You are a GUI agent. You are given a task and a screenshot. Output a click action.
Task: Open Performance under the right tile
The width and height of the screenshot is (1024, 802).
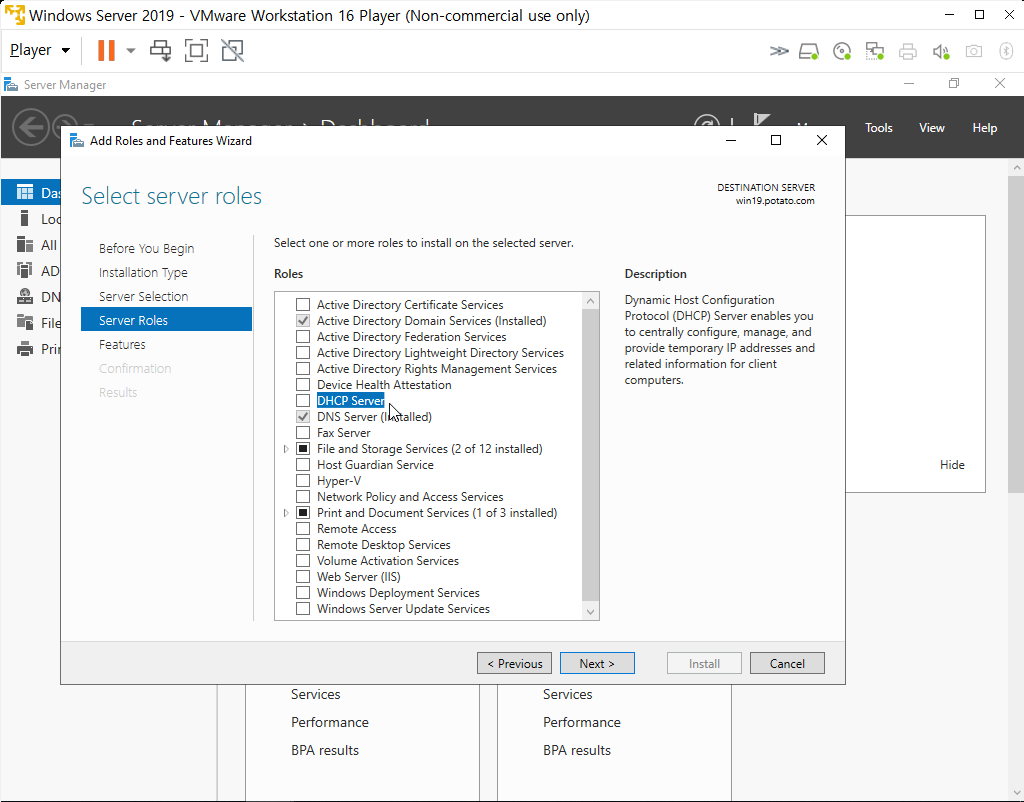coord(581,722)
